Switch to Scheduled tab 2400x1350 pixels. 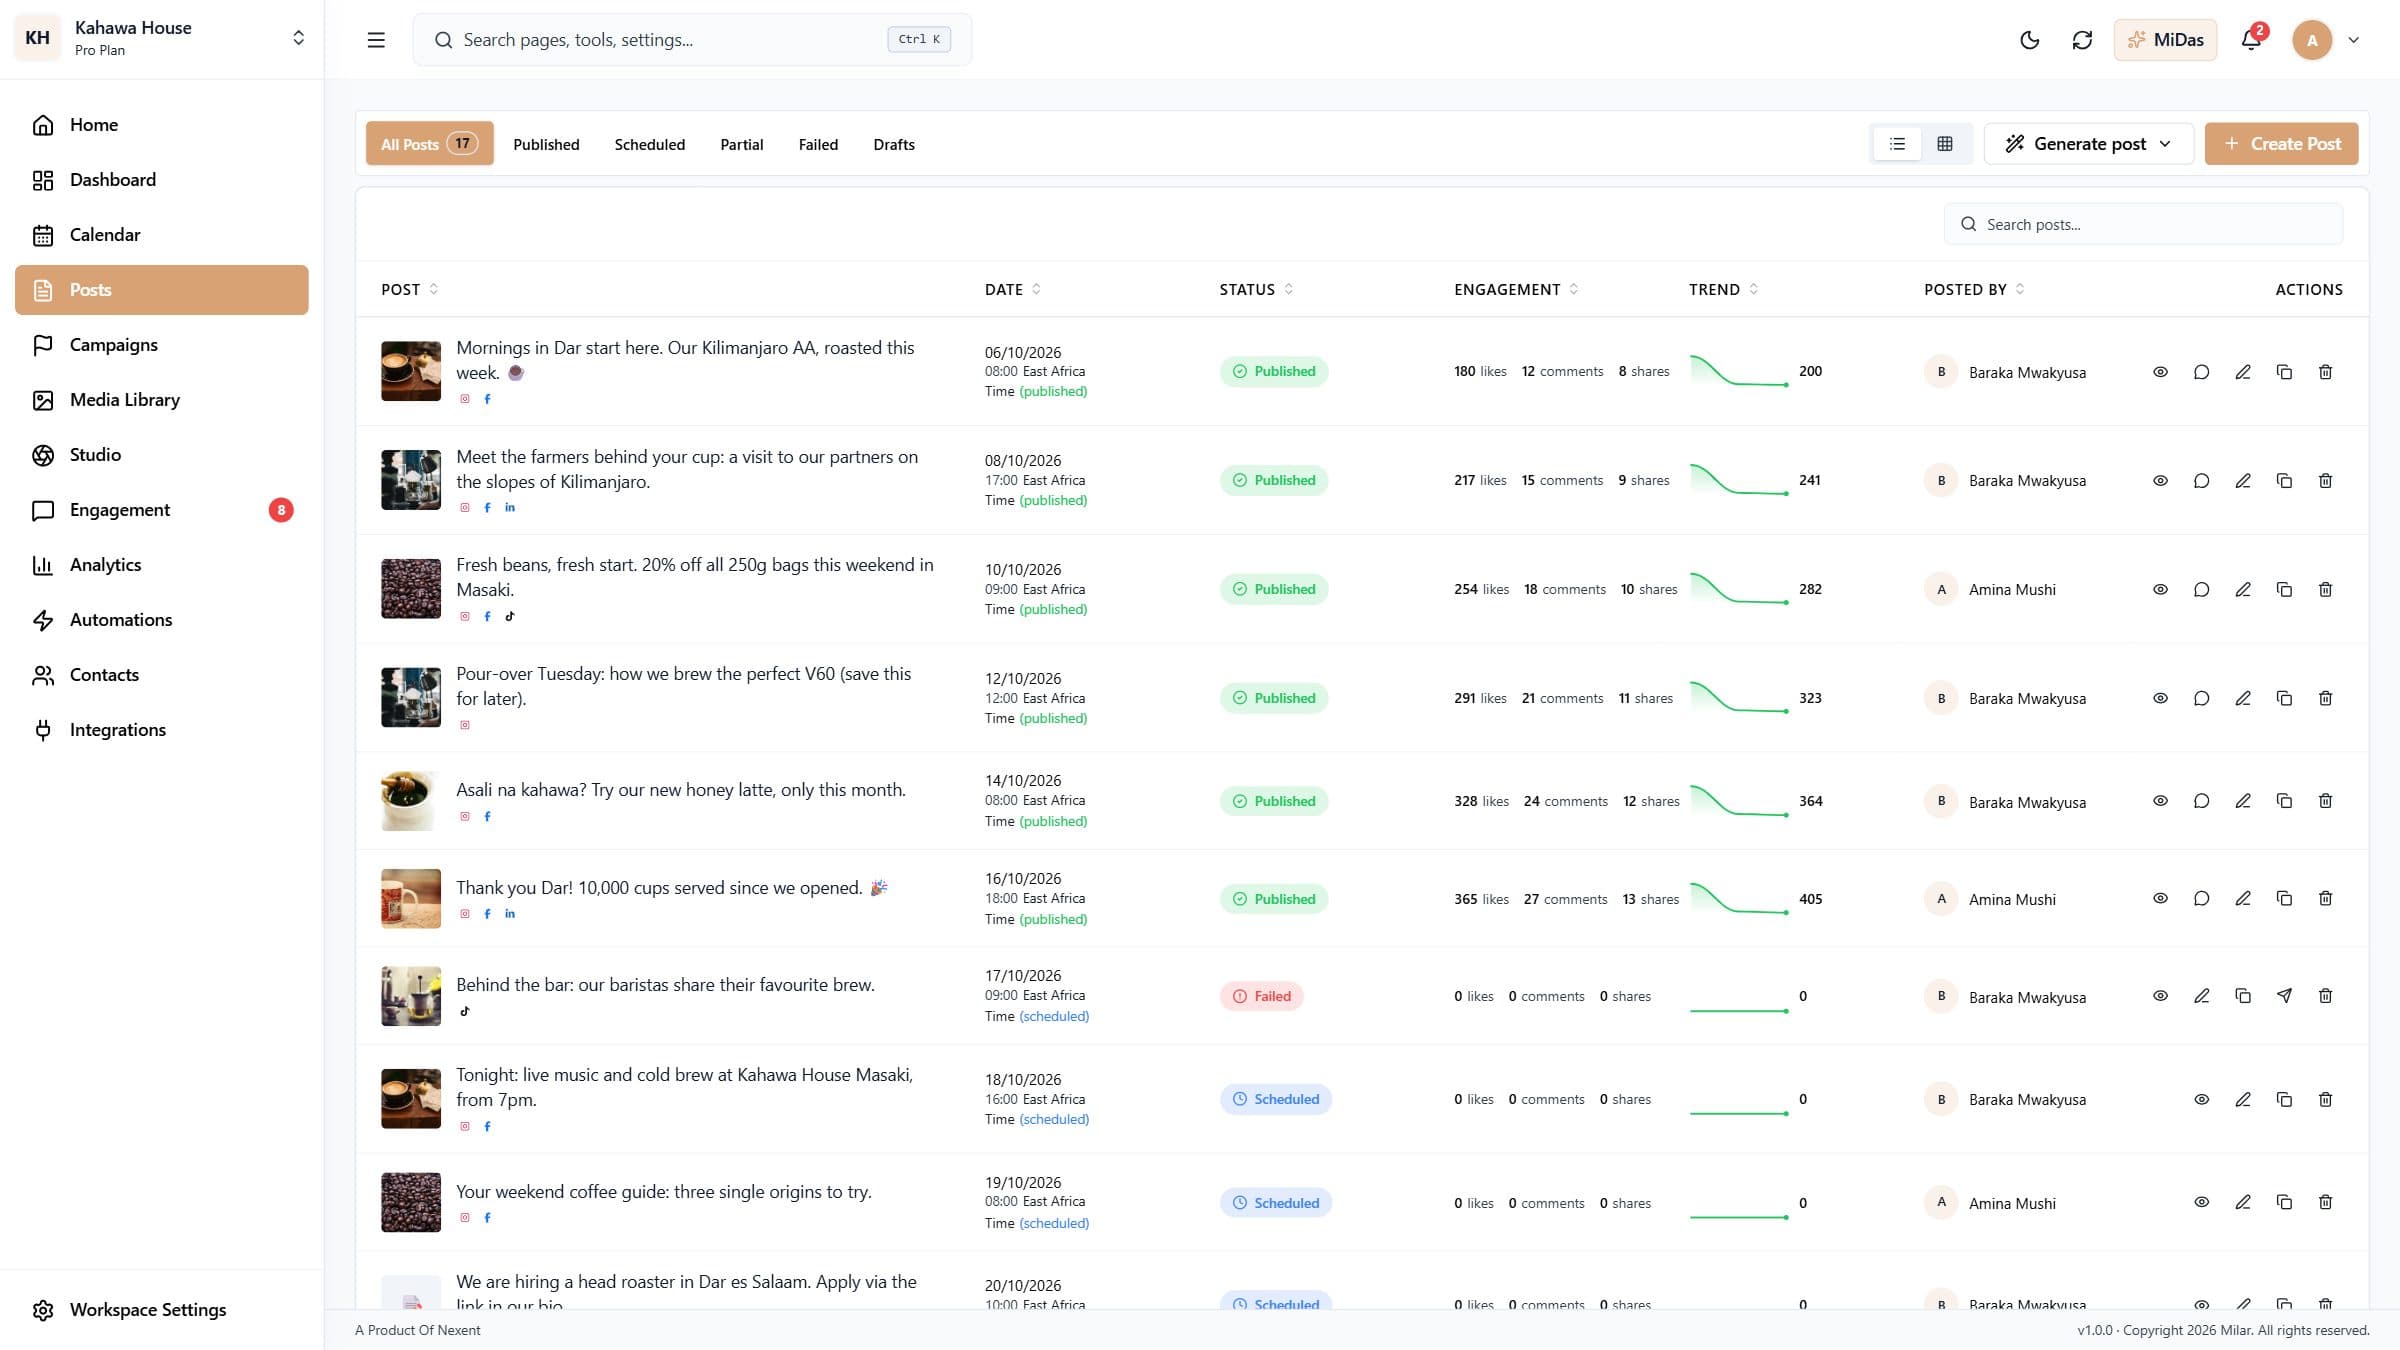pyautogui.click(x=649, y=144)
